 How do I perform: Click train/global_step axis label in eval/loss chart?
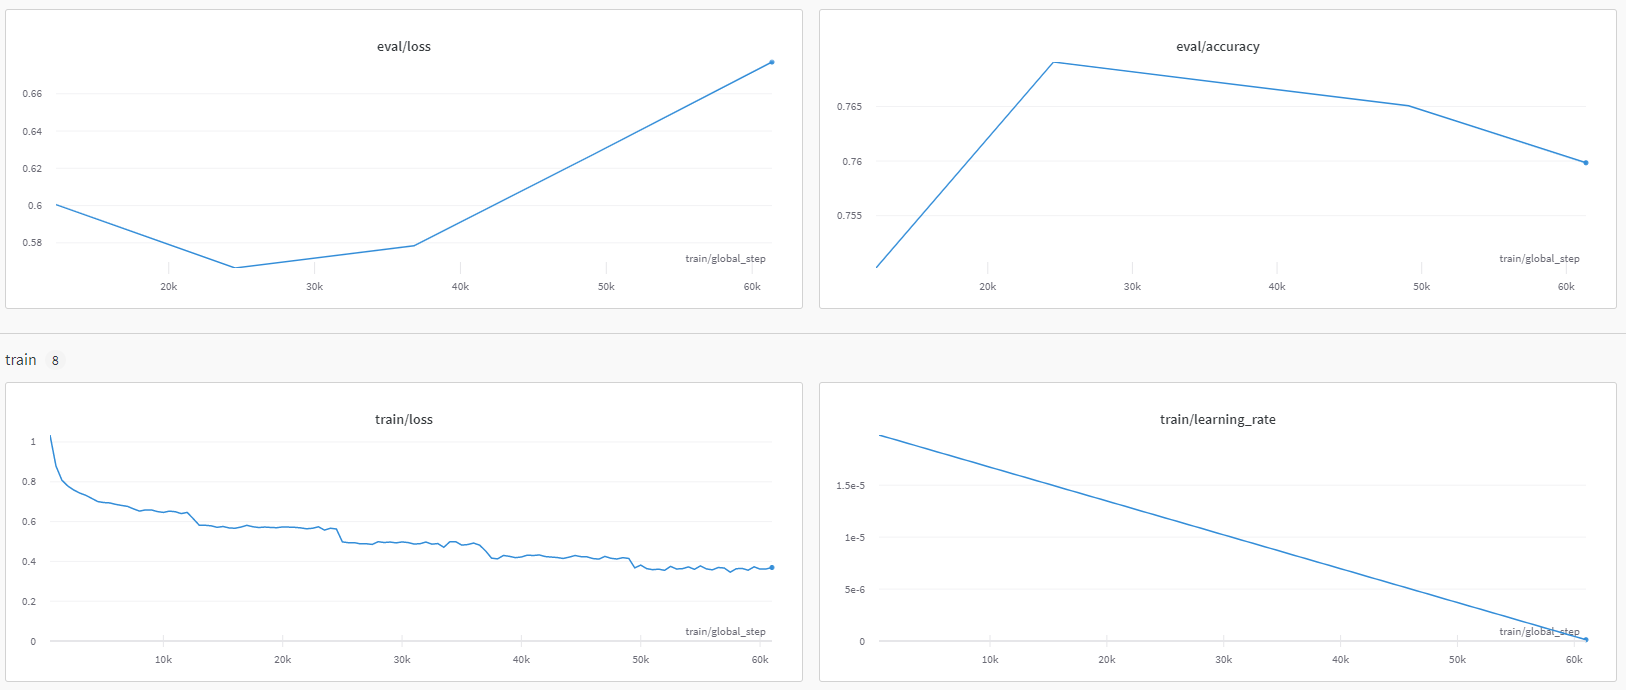[x=725, y=259]
